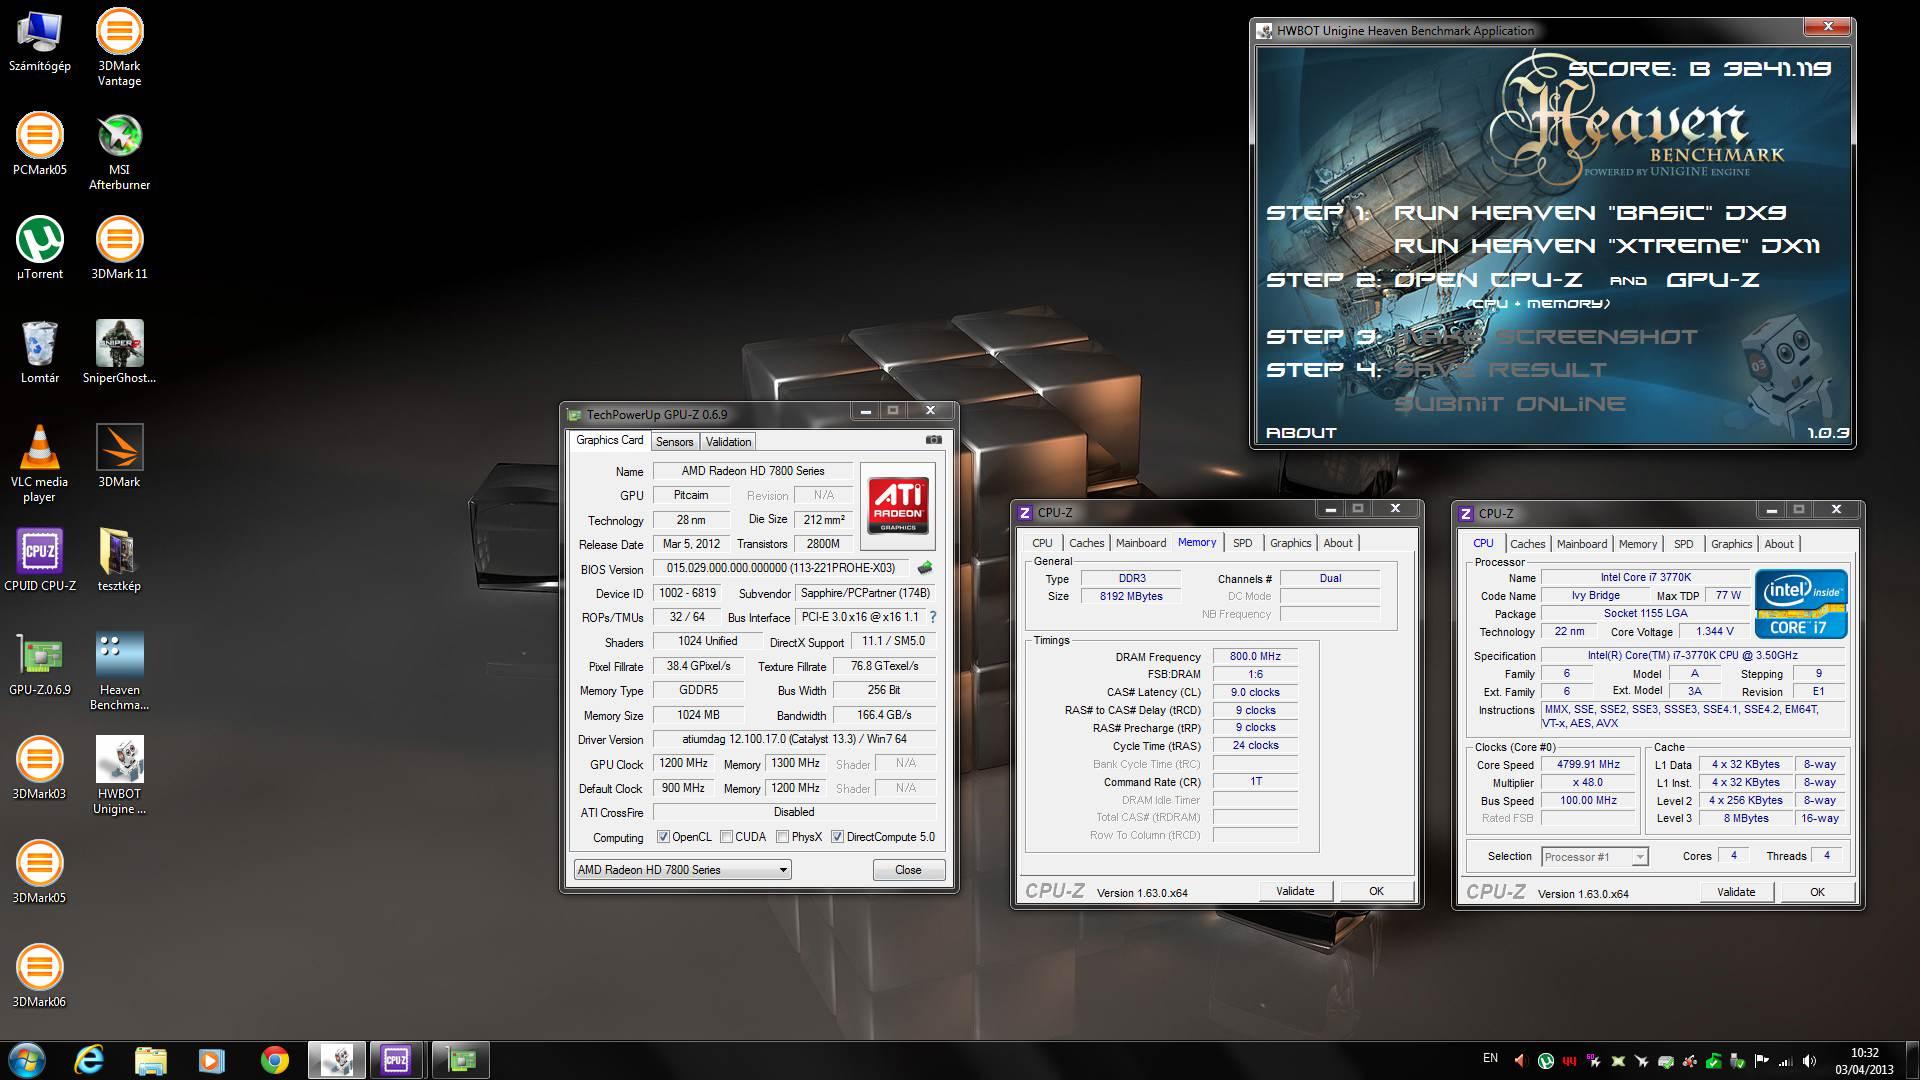Open the 3DMark05 desktop shortcut
Image resolution: width=1920 pixels, height=1080 pixels.
pyautogui.click(x=40, y=873)
